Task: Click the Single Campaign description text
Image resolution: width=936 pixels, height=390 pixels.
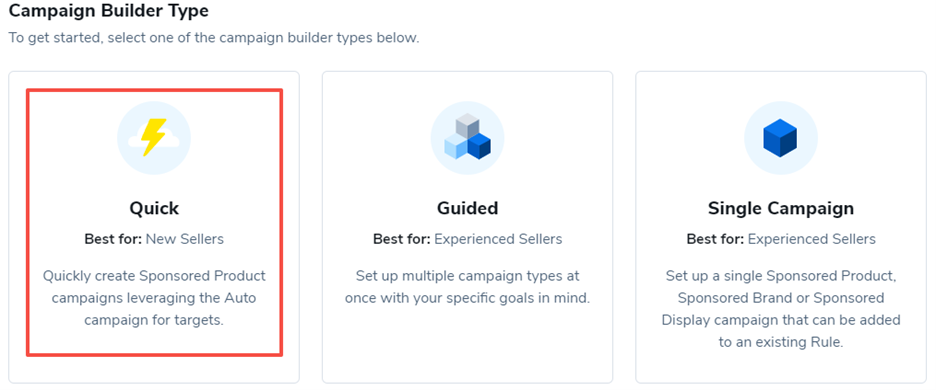Action: click(781, 309)
